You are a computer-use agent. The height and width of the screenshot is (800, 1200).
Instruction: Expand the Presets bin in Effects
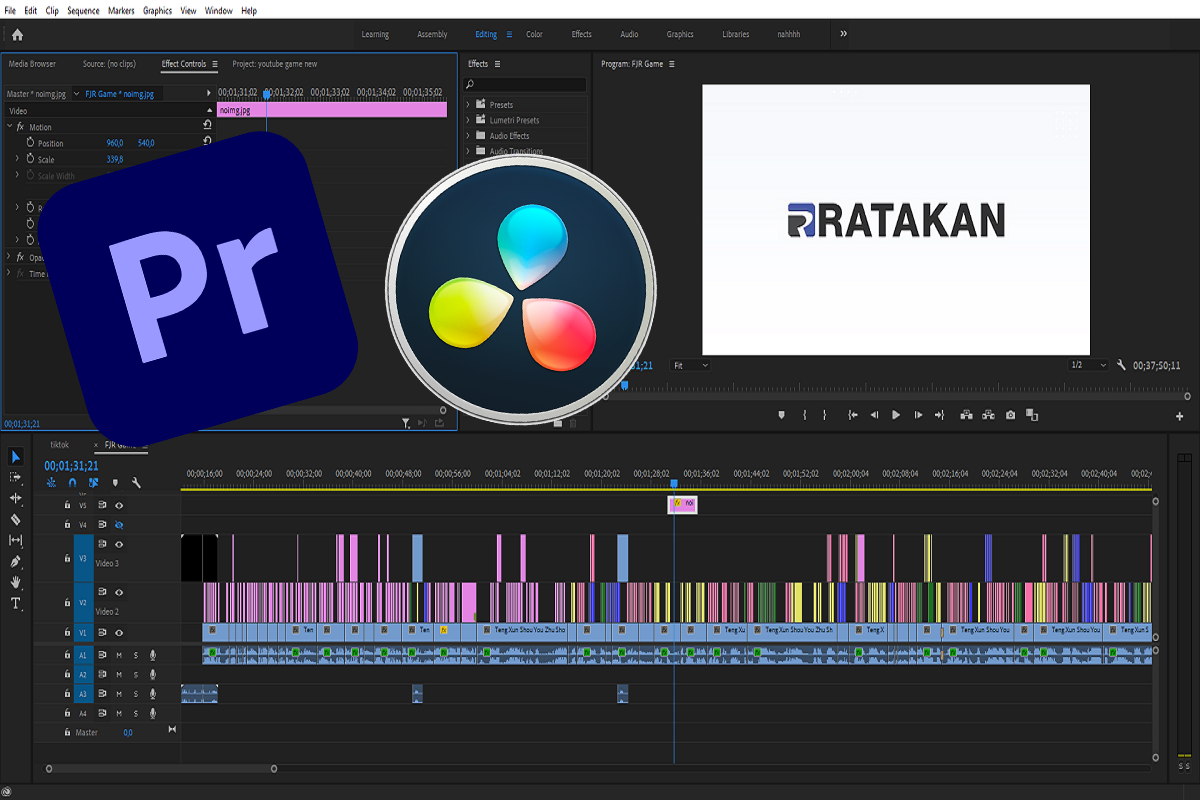click(468, 104)
